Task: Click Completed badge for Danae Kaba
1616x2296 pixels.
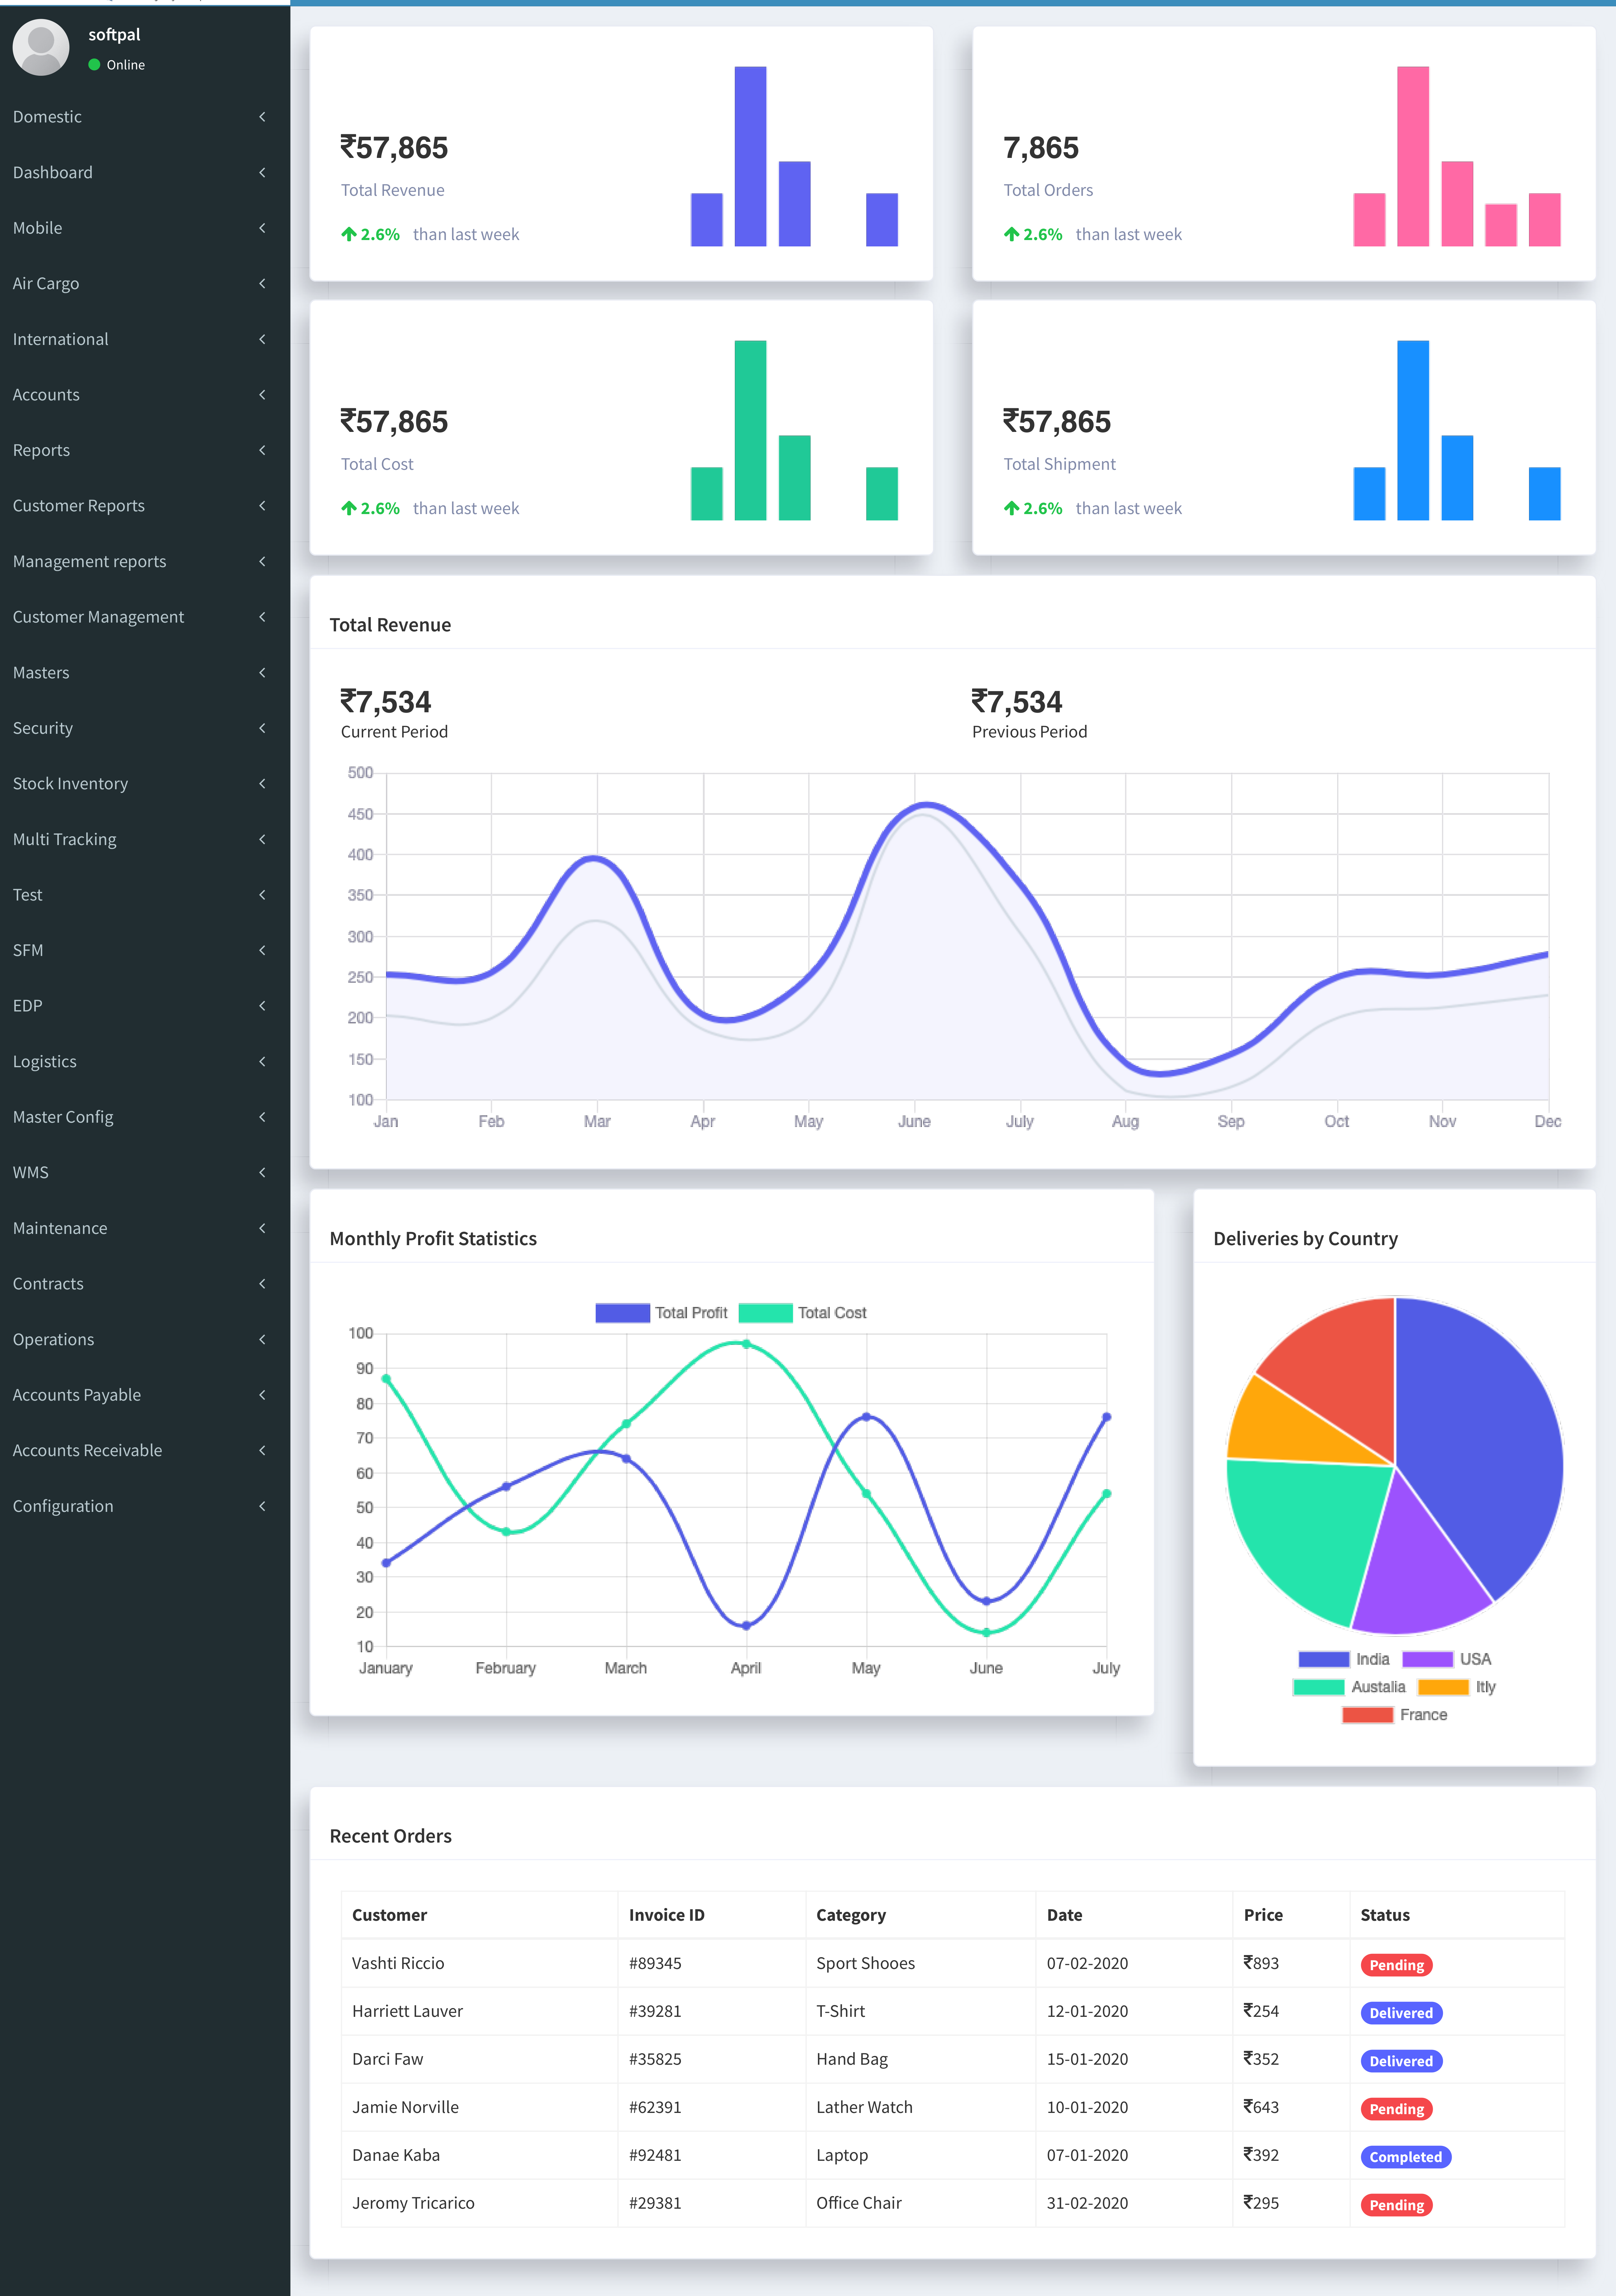Action: [1406, 2157]
